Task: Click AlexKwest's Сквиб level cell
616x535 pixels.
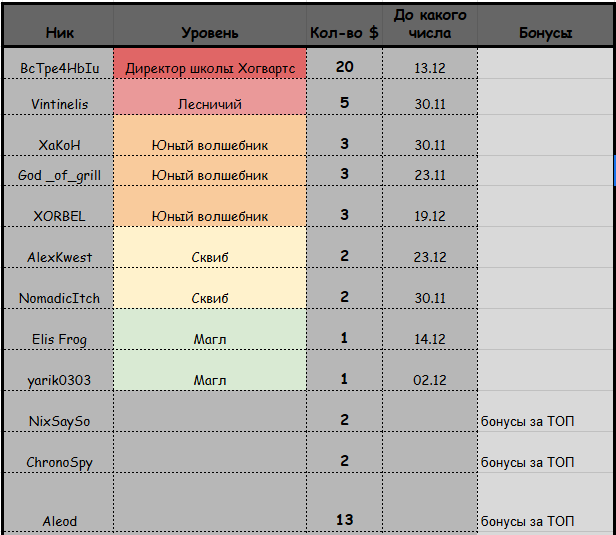Action: click(210, 247)
